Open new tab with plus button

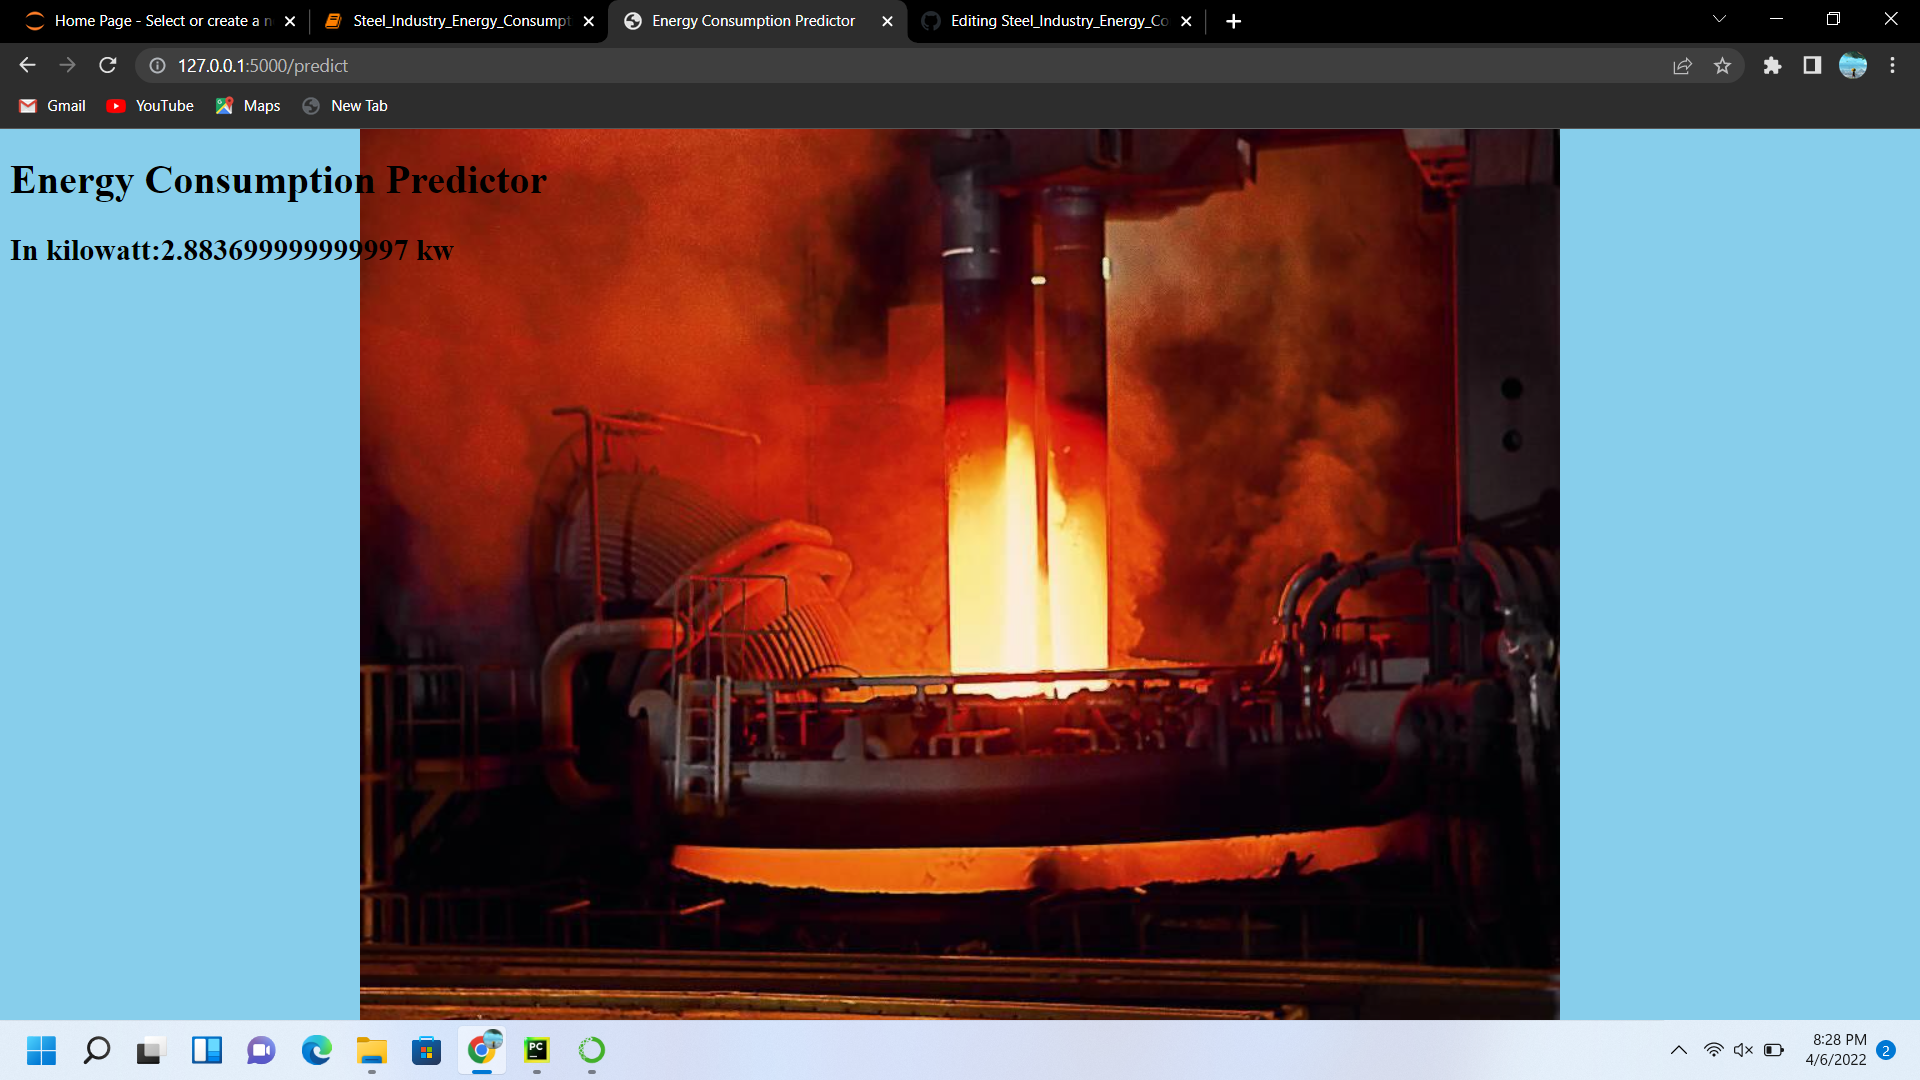point(1233,21)
